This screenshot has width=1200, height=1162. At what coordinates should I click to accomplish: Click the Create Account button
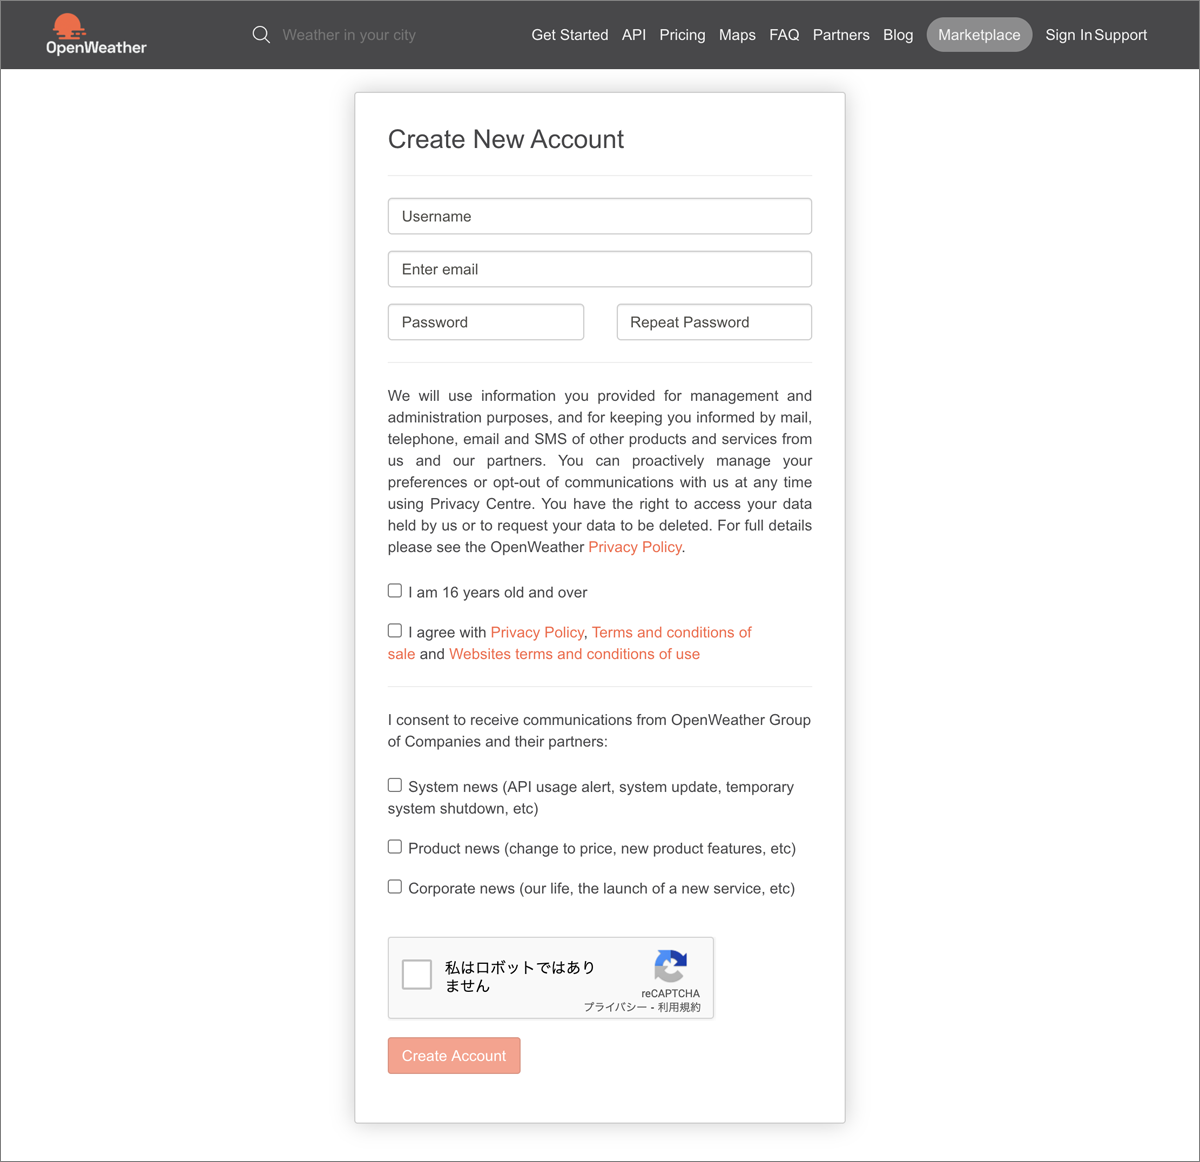454,1056
